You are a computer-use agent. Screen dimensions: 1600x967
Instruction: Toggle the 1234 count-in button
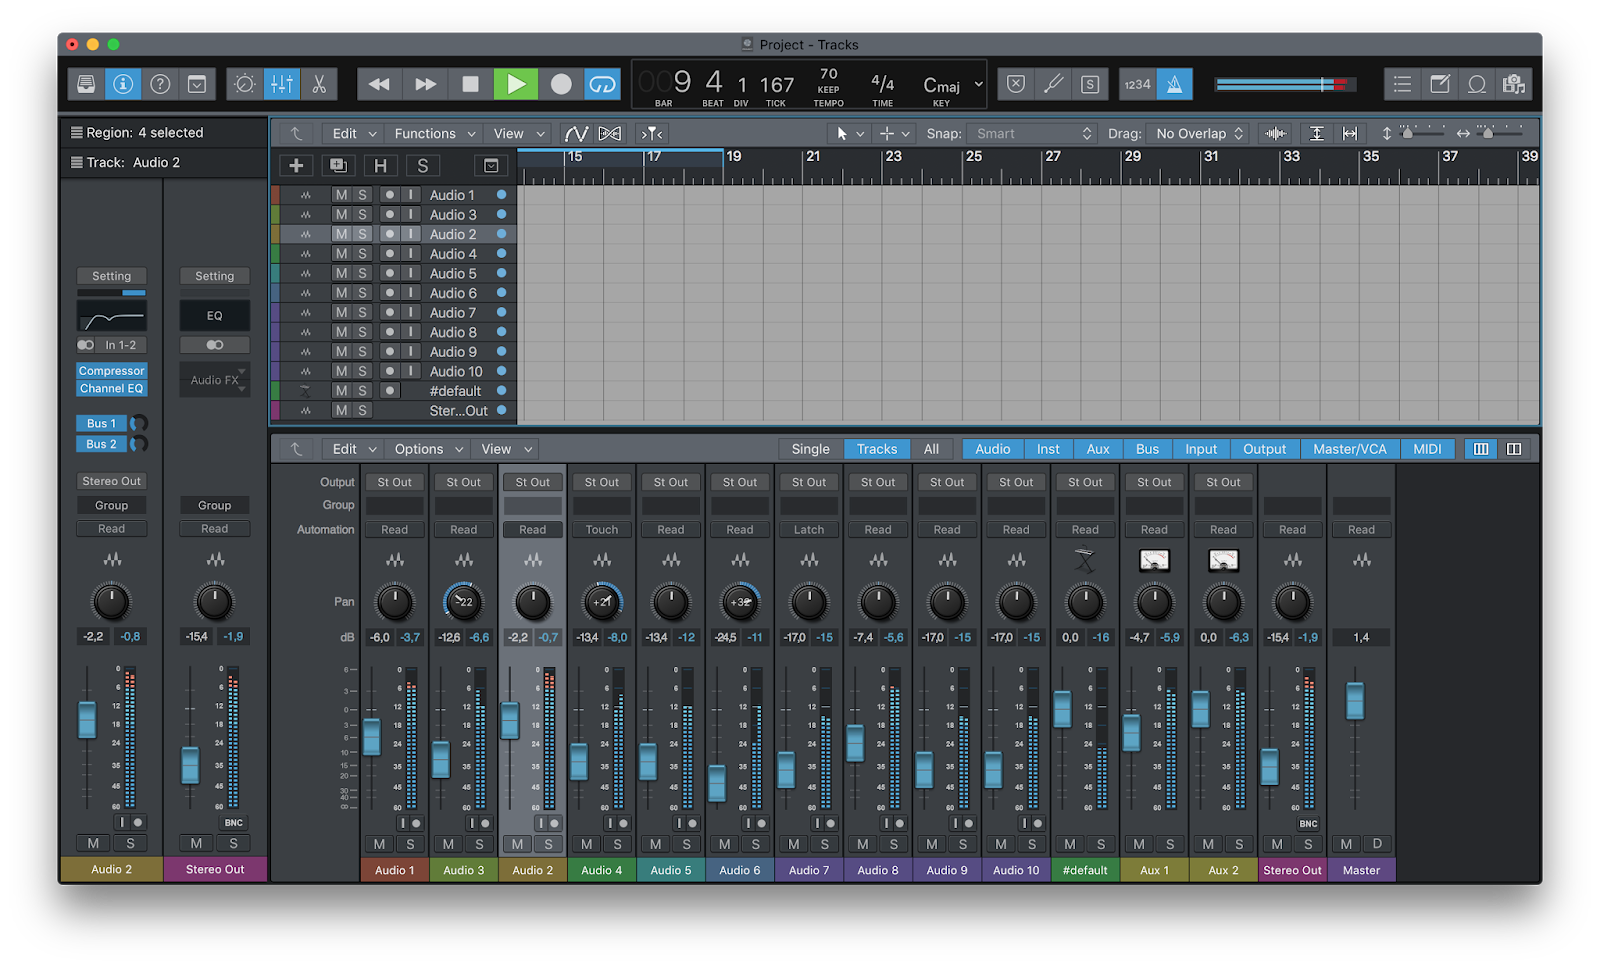(1137, 84)
